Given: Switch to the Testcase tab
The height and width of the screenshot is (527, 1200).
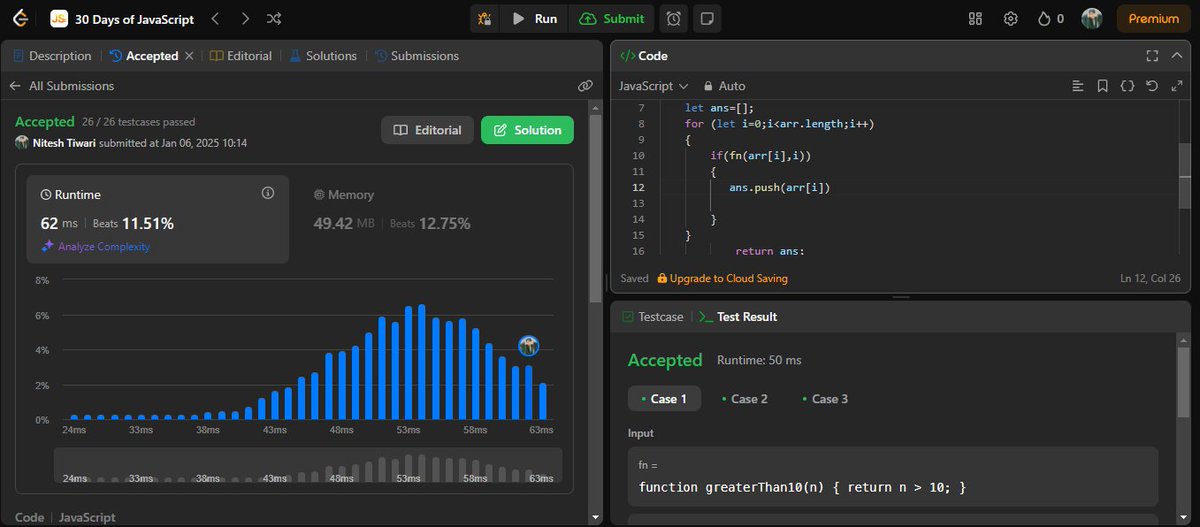Looking at the screenshot, I should 652,316.
